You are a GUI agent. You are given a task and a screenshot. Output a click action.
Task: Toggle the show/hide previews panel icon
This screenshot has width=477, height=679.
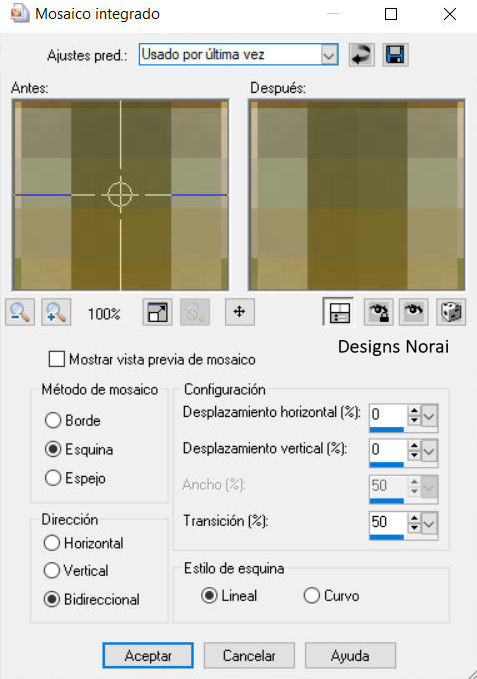pyautogui.click(x=338, y=312)
